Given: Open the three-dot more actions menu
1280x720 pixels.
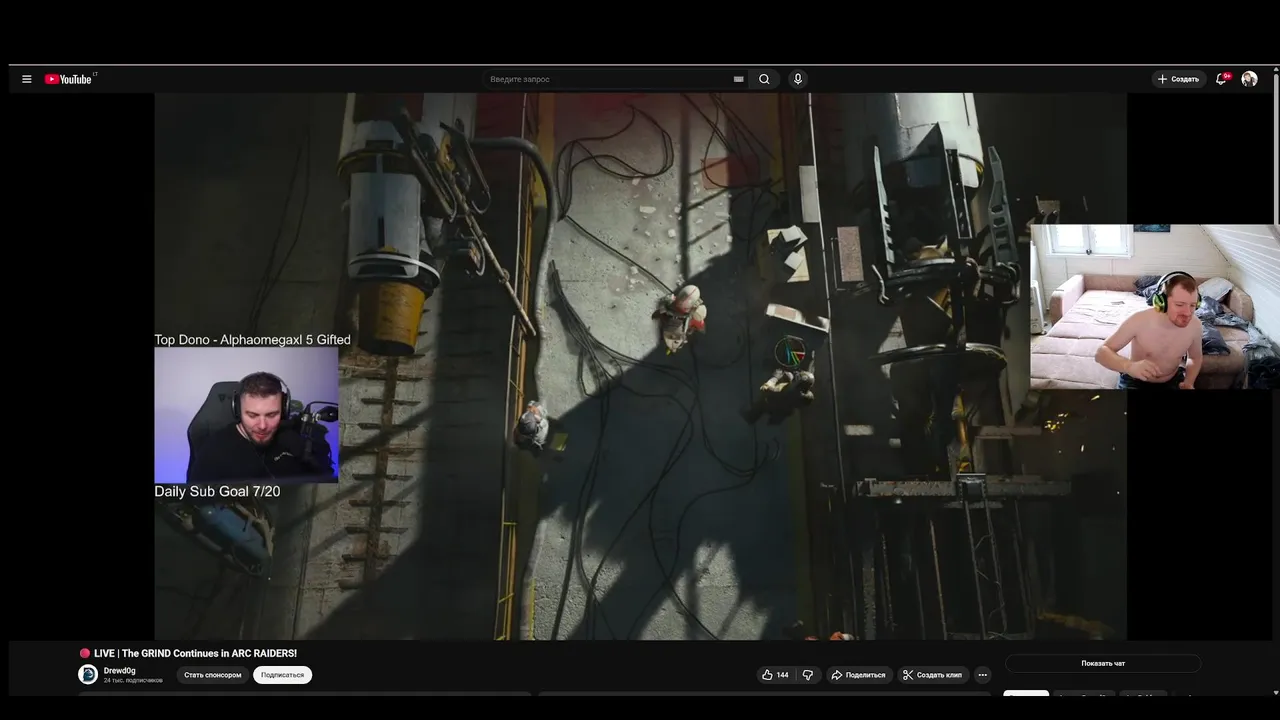Looking at the screenshot, I should click(983, 675).
